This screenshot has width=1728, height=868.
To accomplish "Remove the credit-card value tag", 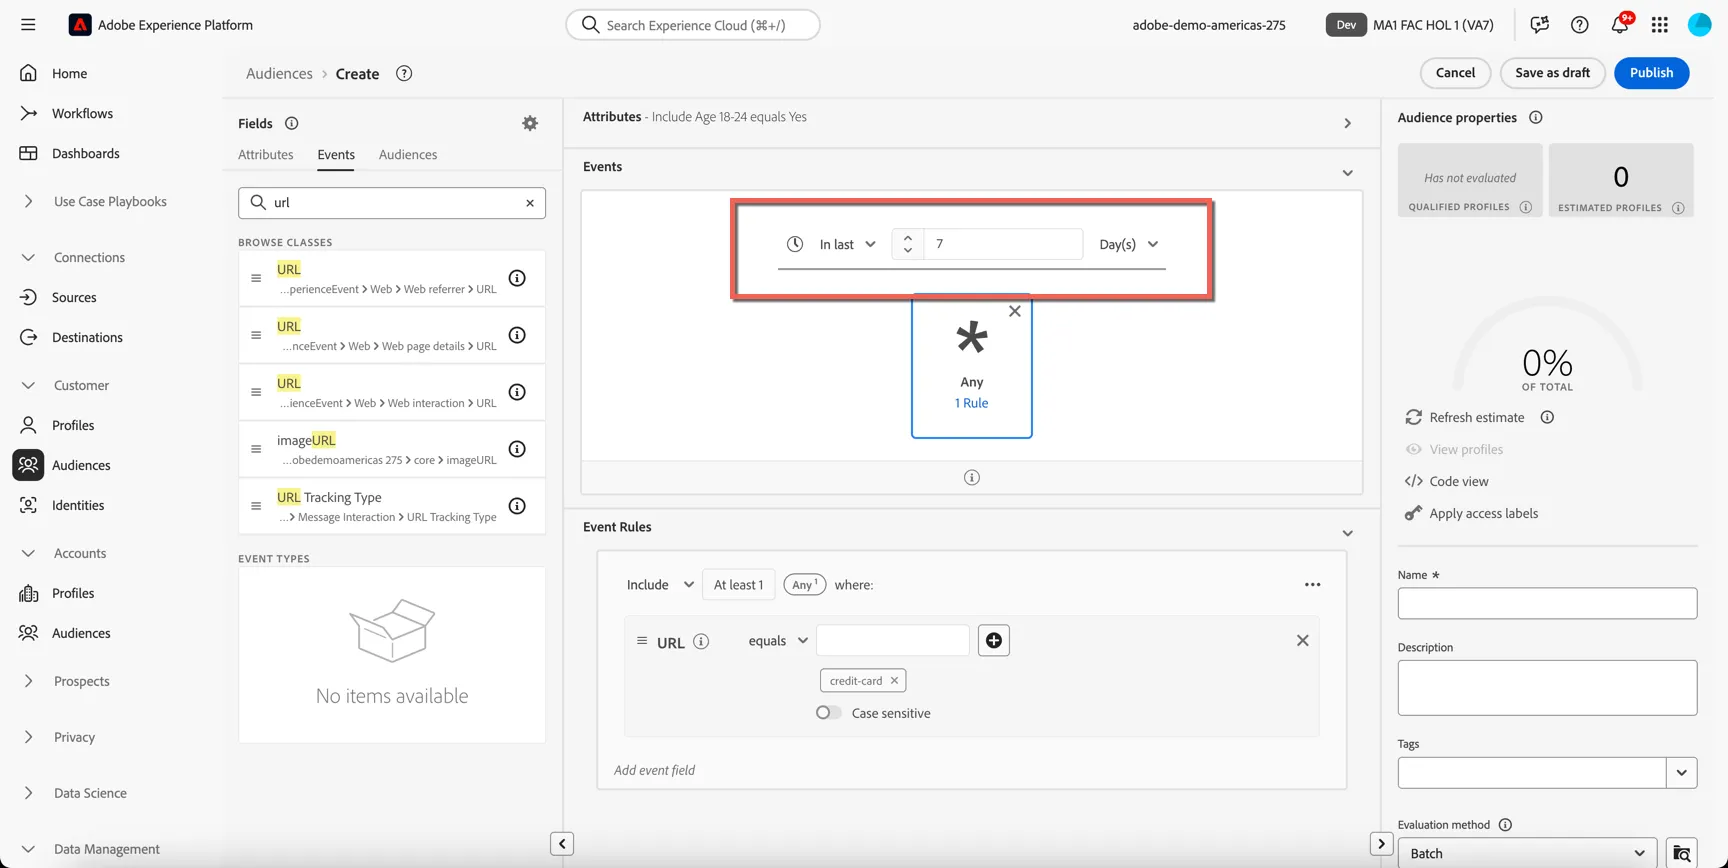I will 895,681.
